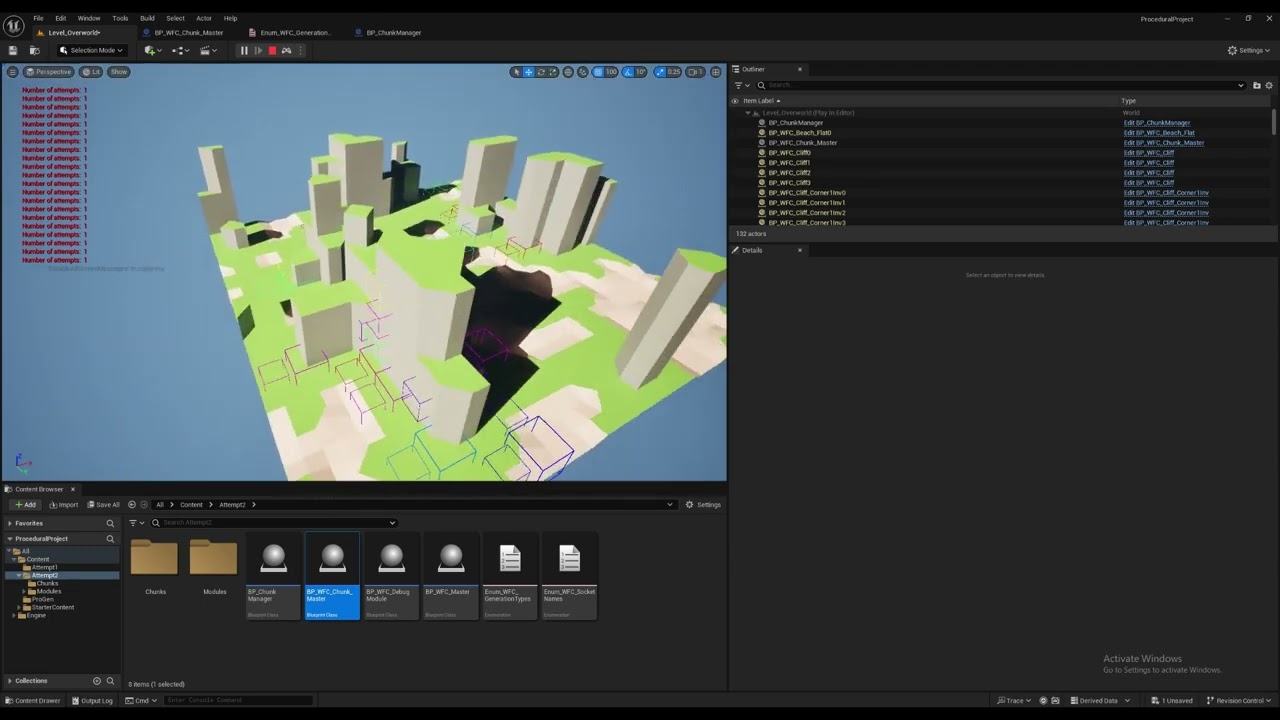Open the Selection Mode dropdown

(x=92, y=50)
